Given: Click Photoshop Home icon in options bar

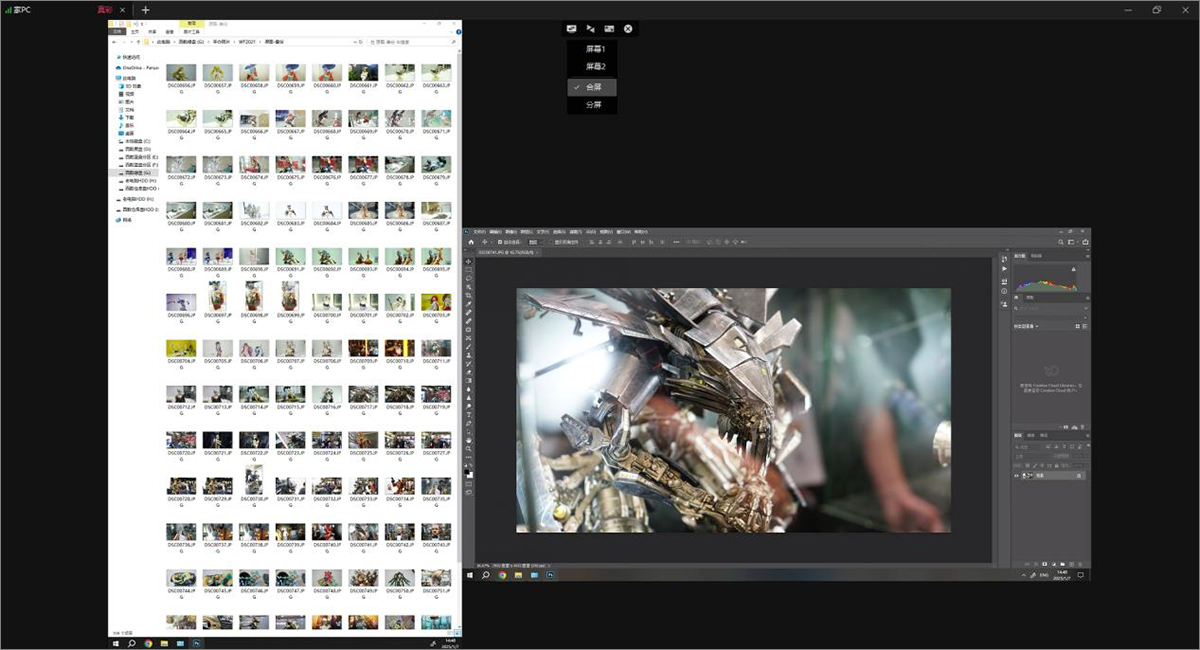Looking at the screenshot, I should (471, 242).
